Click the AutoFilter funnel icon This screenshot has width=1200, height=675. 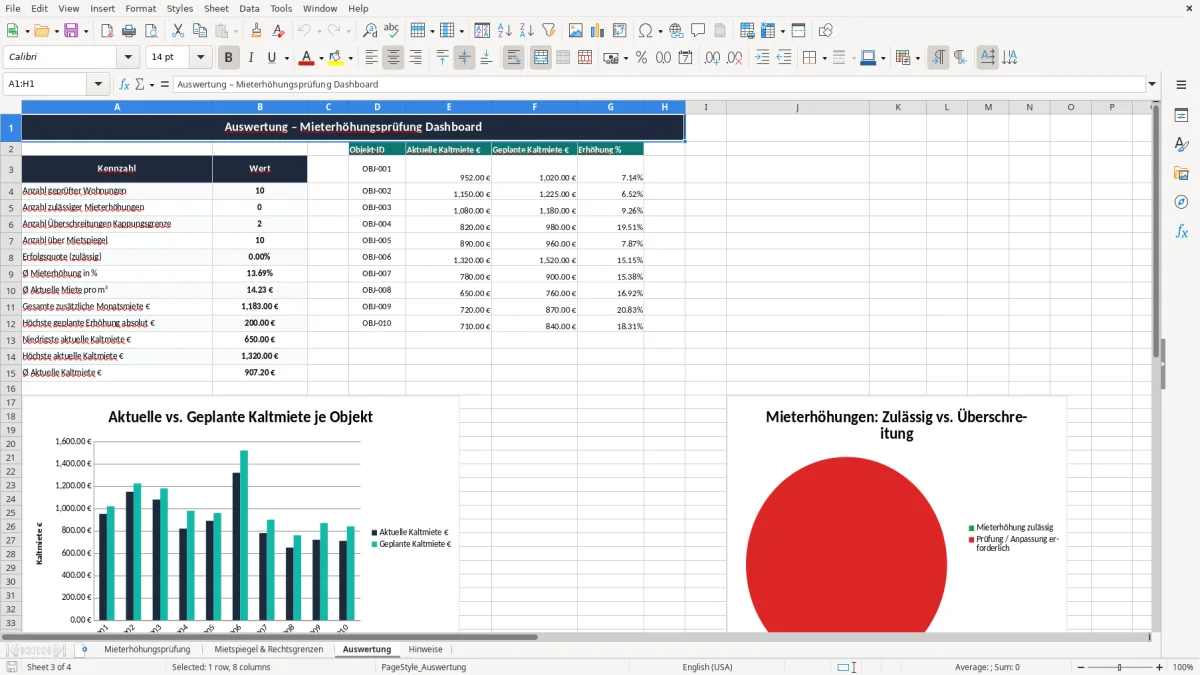pyautogui.click(x=549, y=31)
